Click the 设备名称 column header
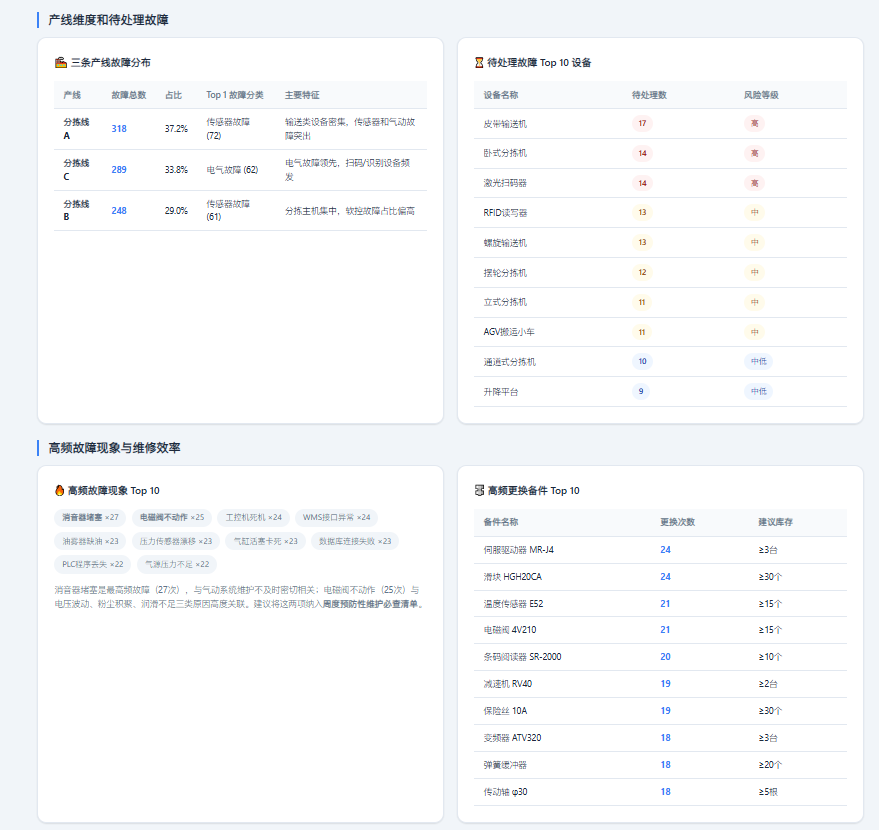The image size is (879, 830). tap(501, 95)
